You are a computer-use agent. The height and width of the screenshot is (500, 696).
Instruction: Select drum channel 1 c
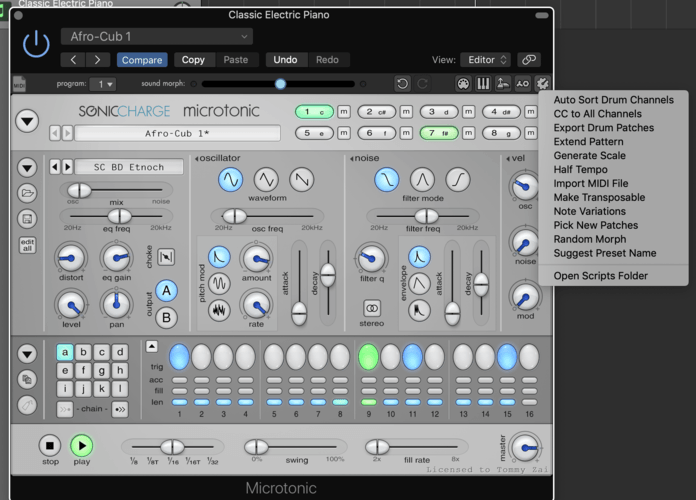314,112
